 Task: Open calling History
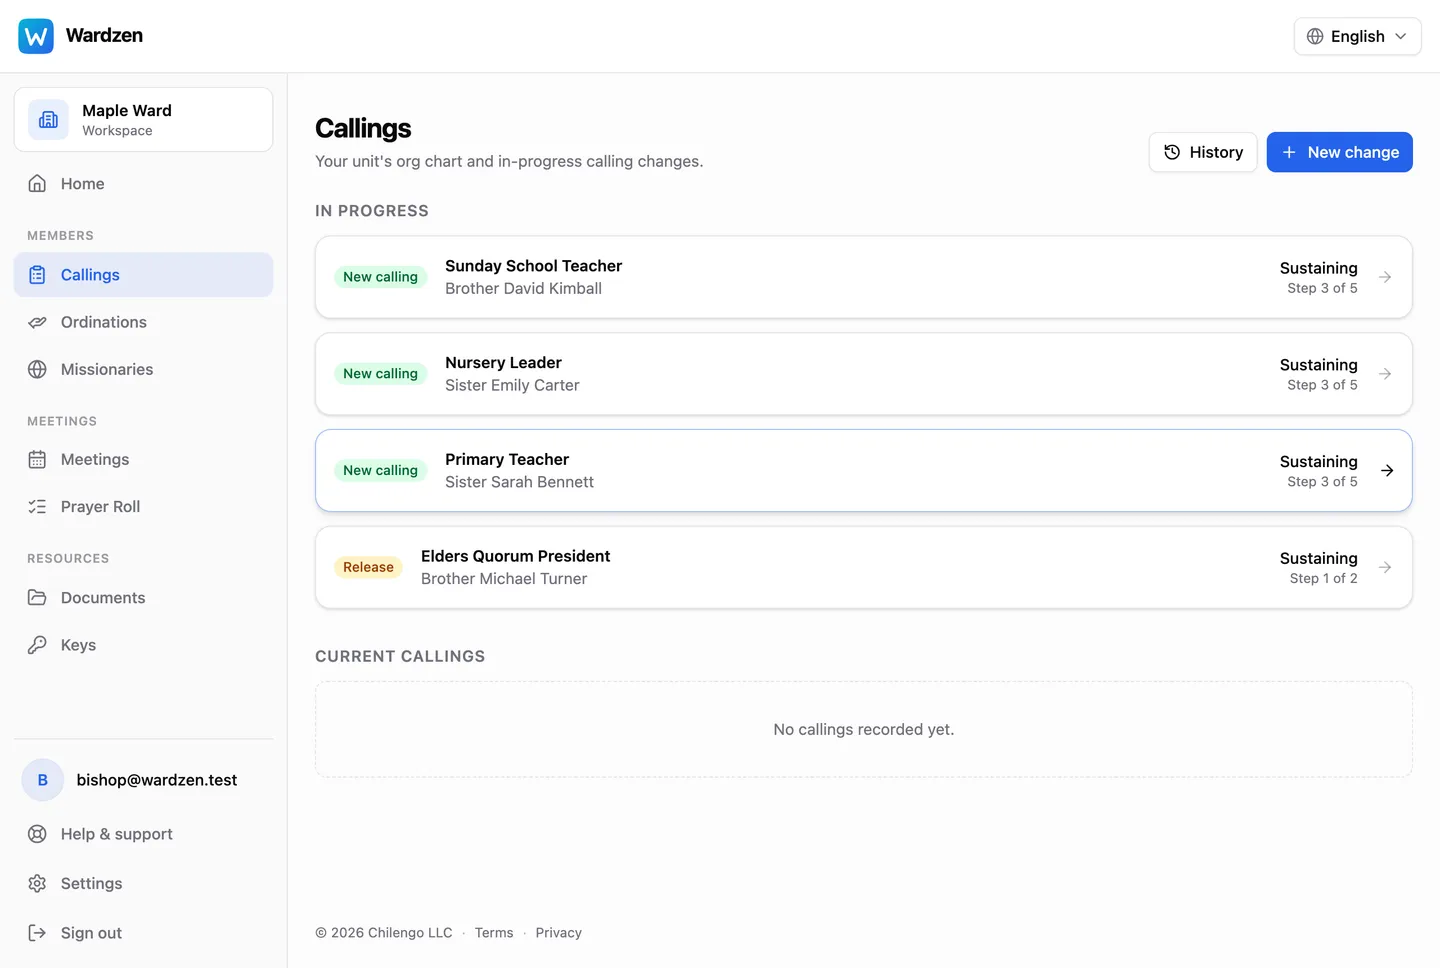pos(1203,152)
